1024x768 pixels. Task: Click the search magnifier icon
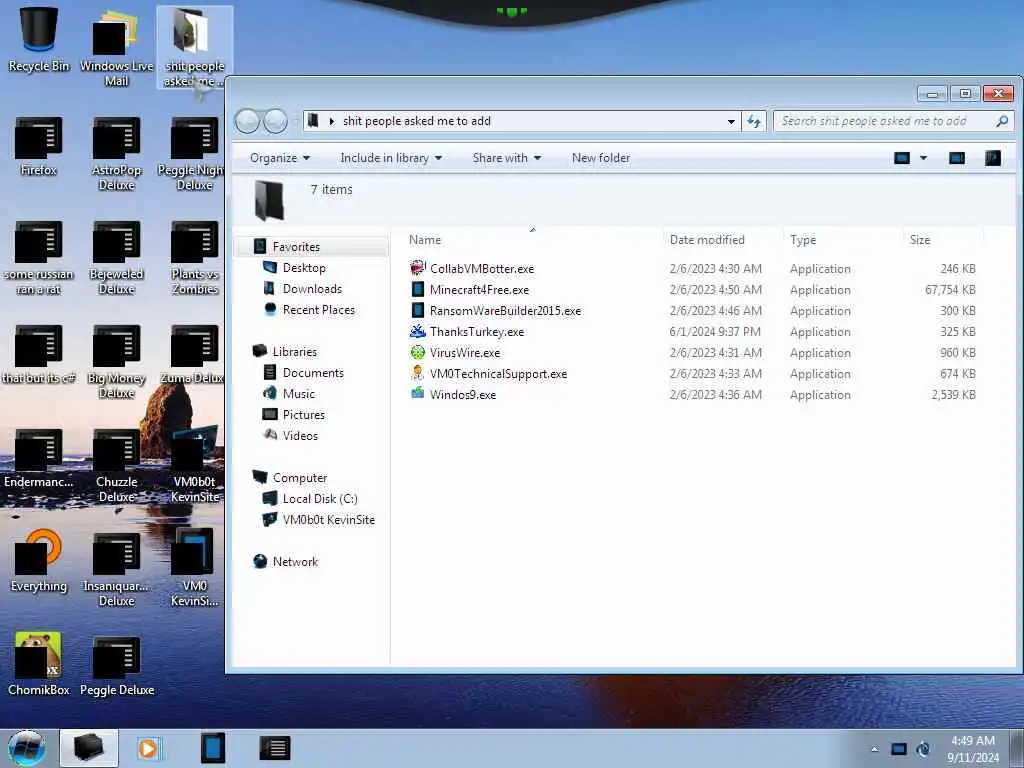pos(1002,121)
